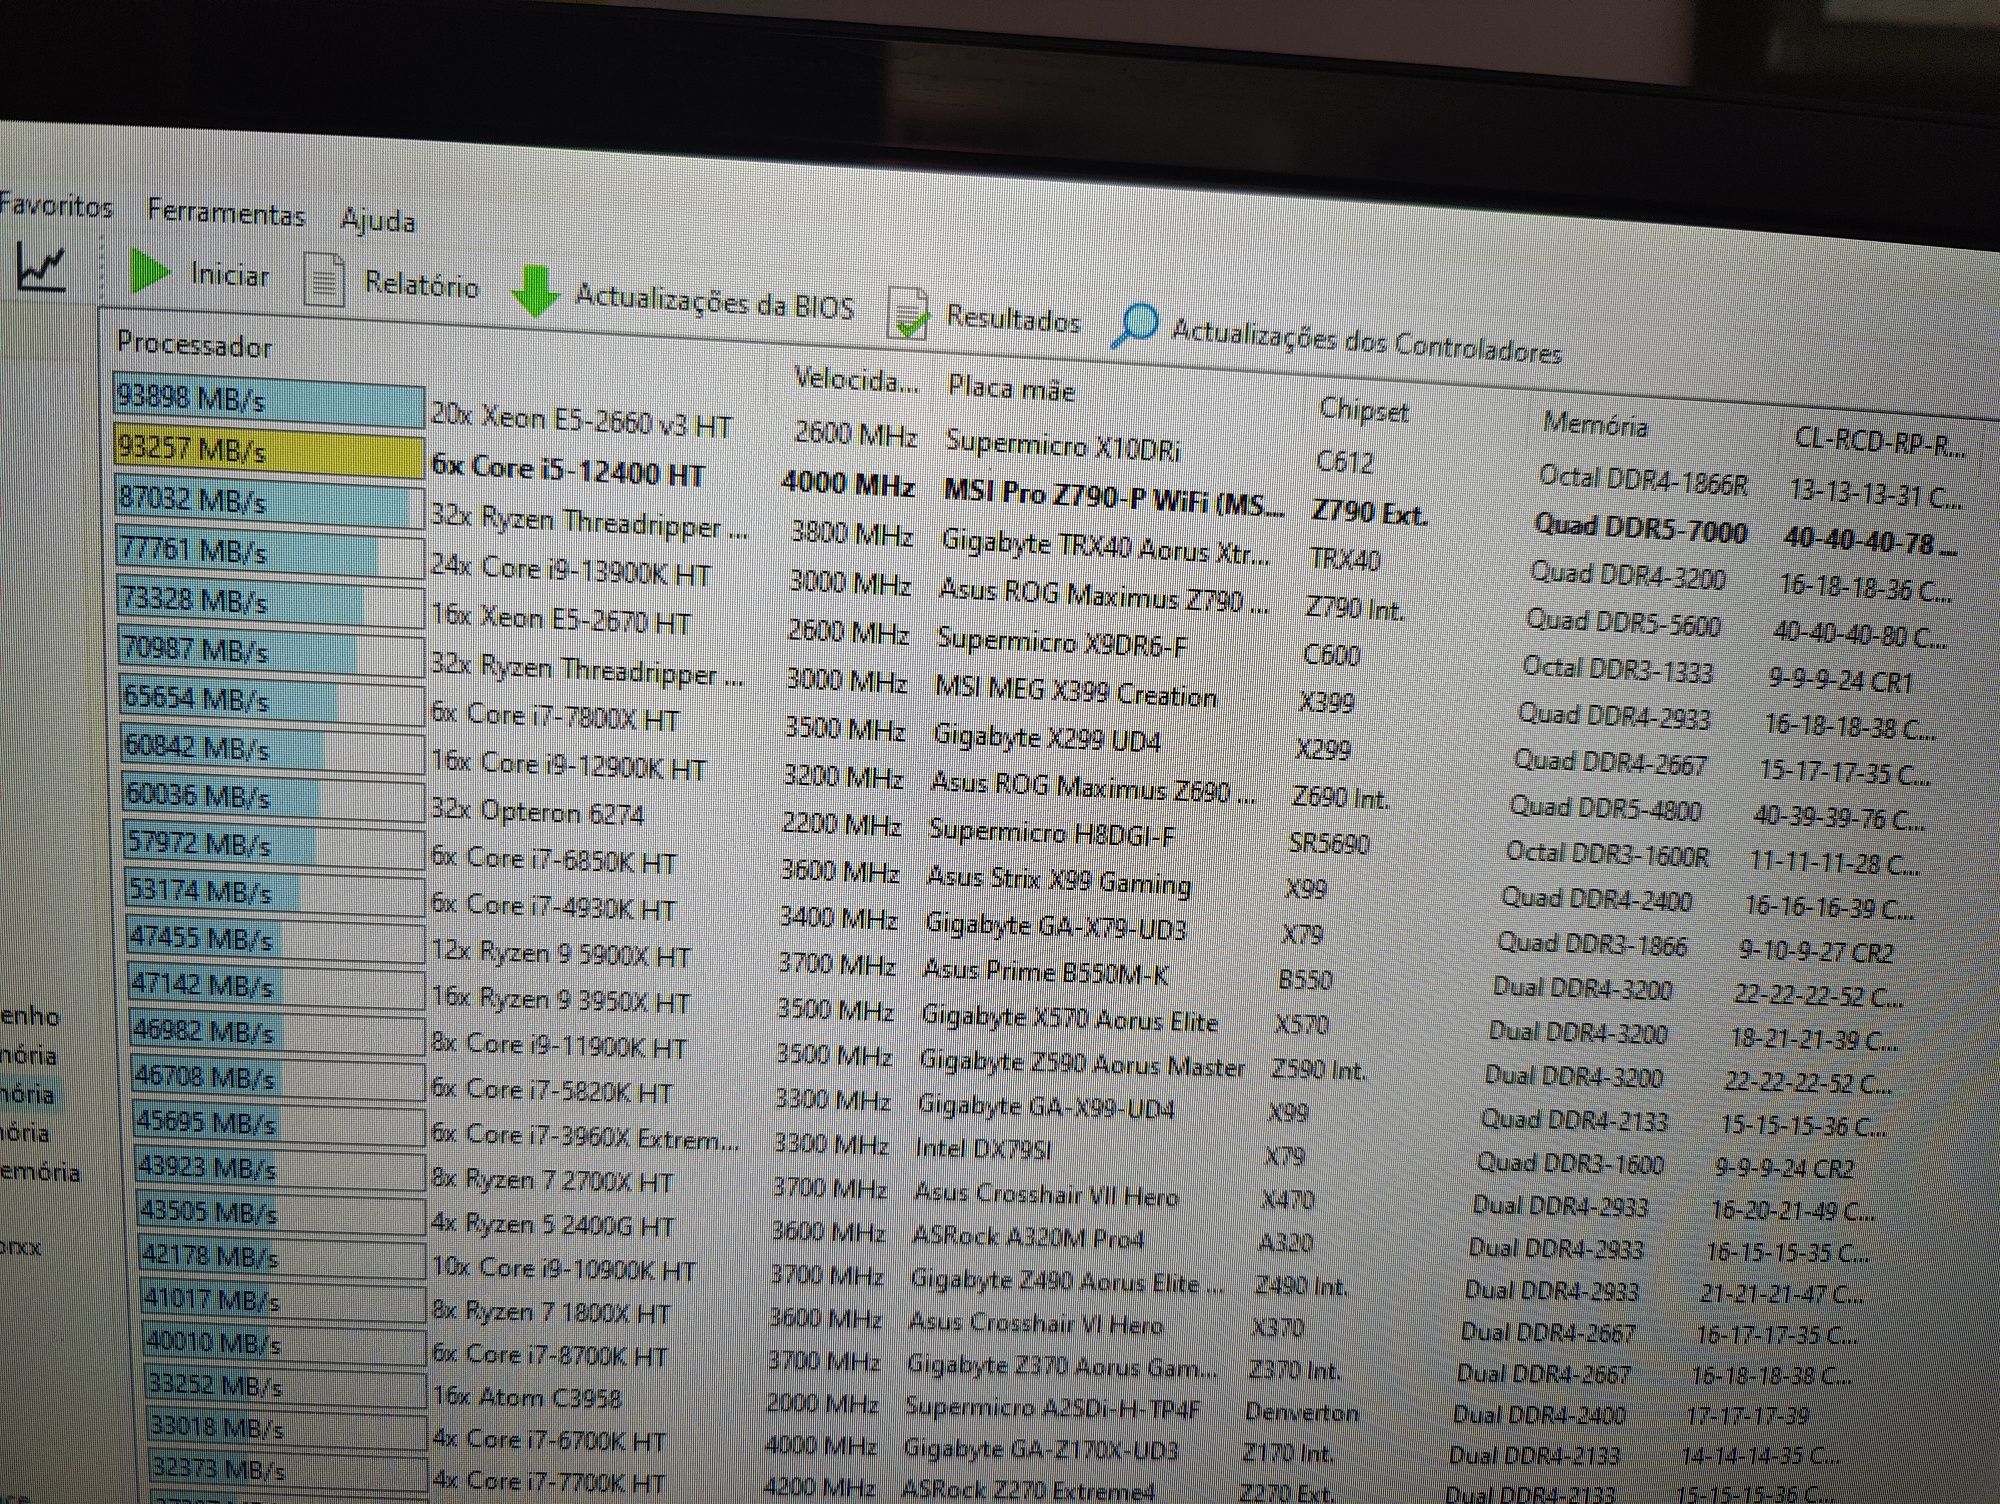Sort by the Memória column header
This screenshot has height=1504, width=2000.
[1595, 425]
